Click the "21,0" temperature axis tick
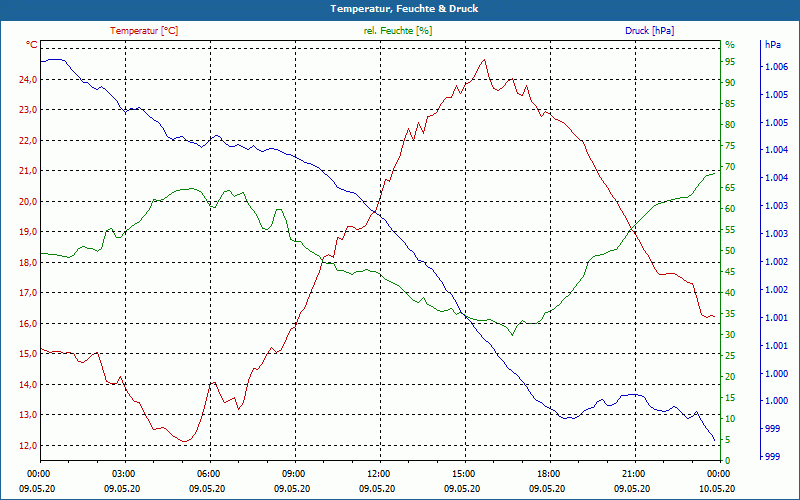Screen dimensions: 800x500 pos(28,170)
